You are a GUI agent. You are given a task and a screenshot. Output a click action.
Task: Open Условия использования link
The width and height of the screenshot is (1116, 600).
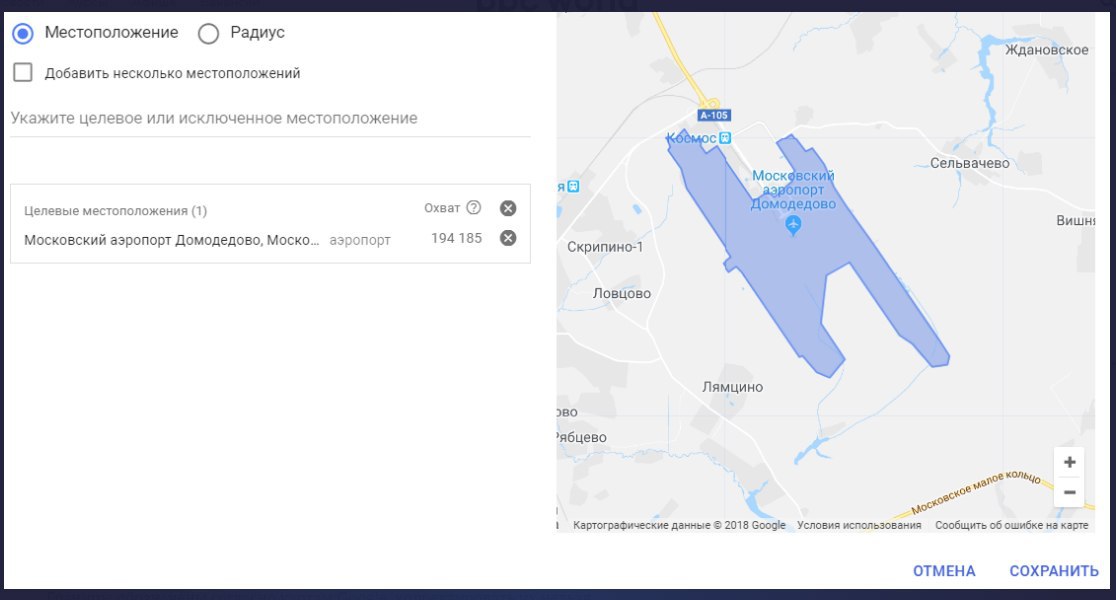coord(859,525)
